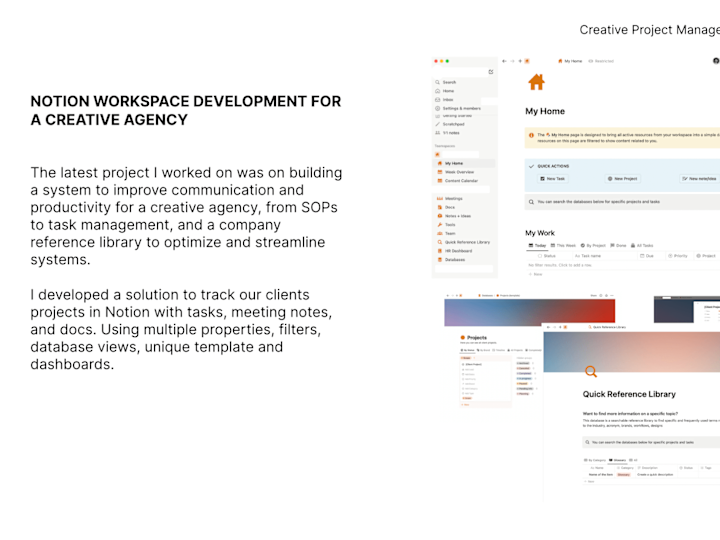Click the search databases callout on My Home
Image resolution: width=720 pixels, height=540 pixels.
[x=622, y=202]
